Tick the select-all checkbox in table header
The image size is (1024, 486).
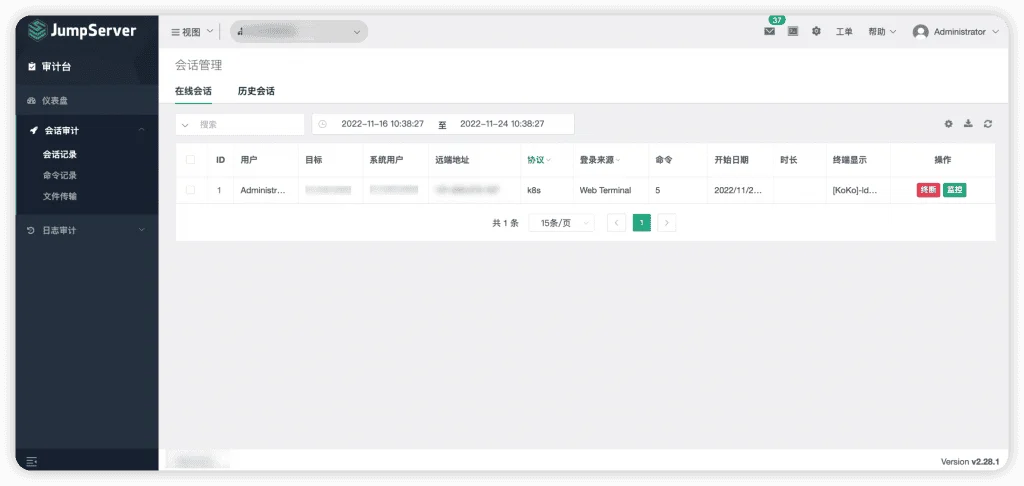click(190, 159)
